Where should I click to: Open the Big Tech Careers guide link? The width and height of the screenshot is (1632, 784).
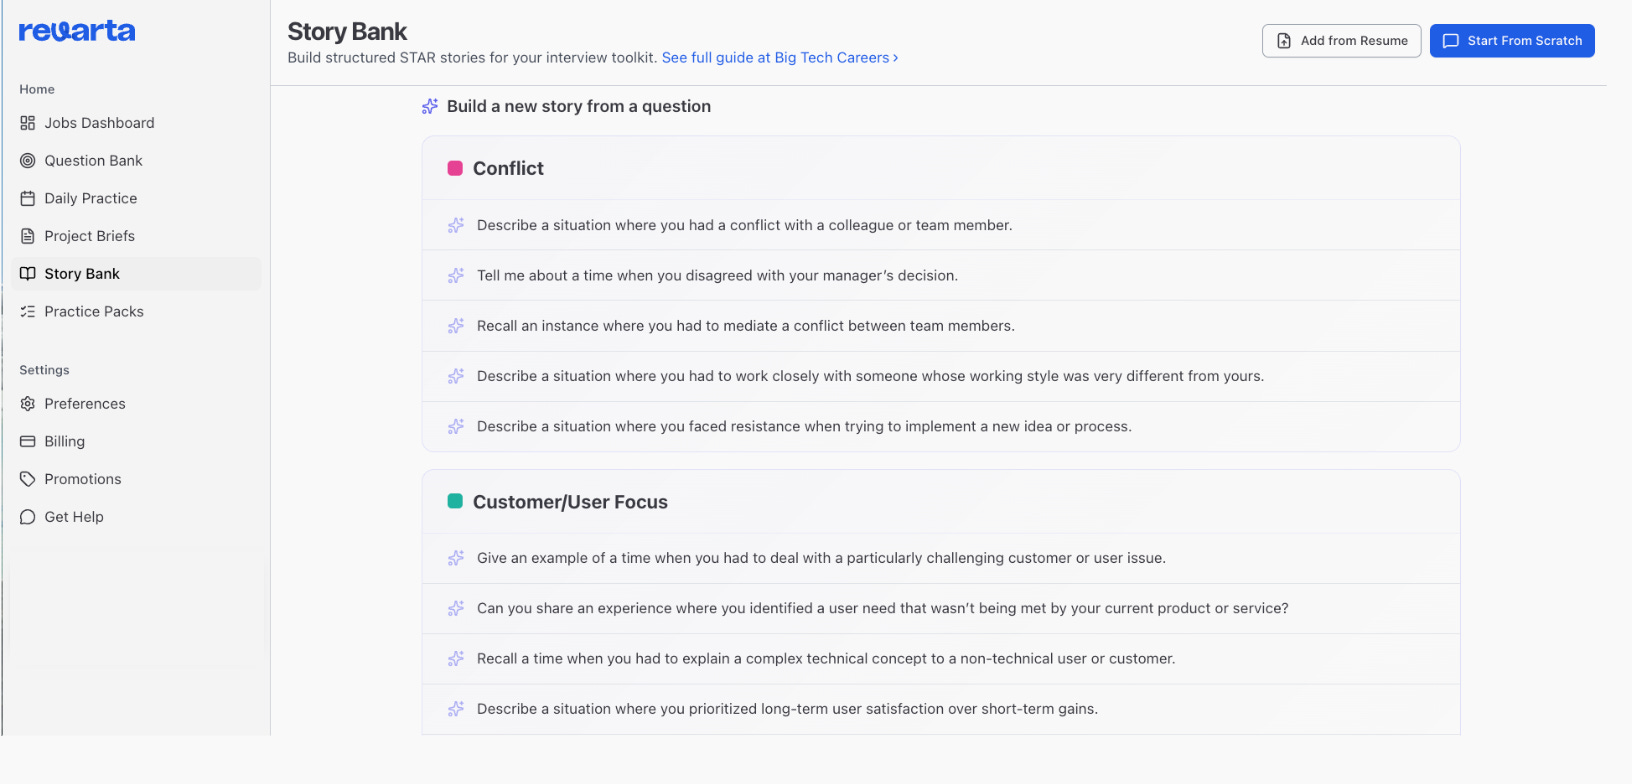pyautogui.click(x=779, y=58)
